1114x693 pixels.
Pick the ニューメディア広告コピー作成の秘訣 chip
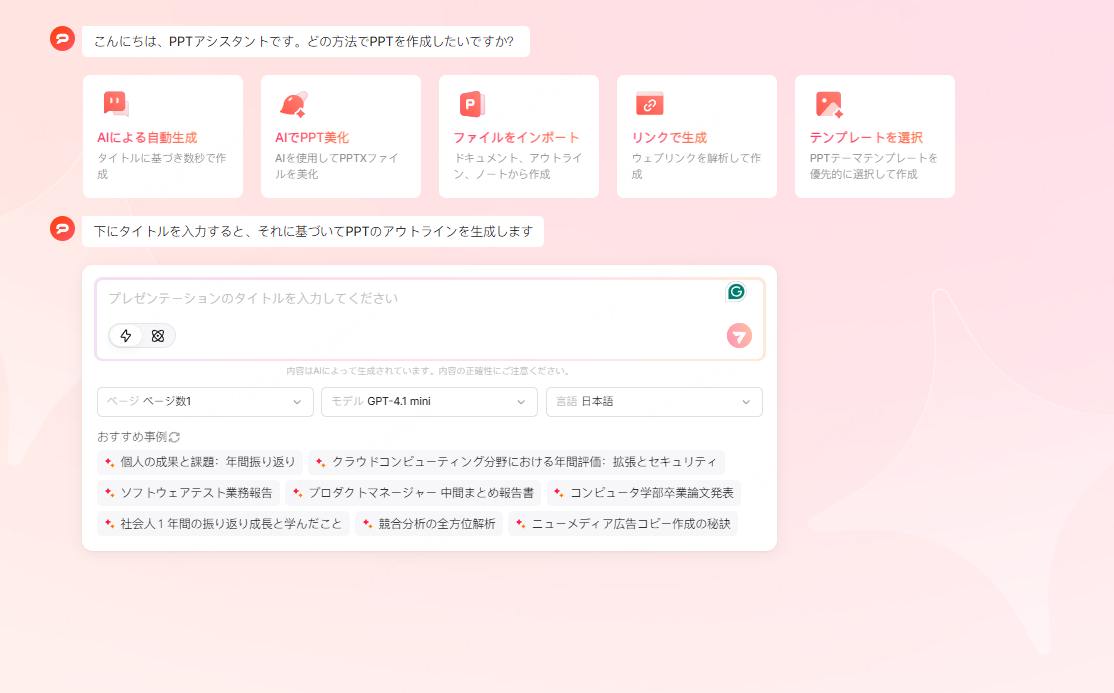point(622,523)
